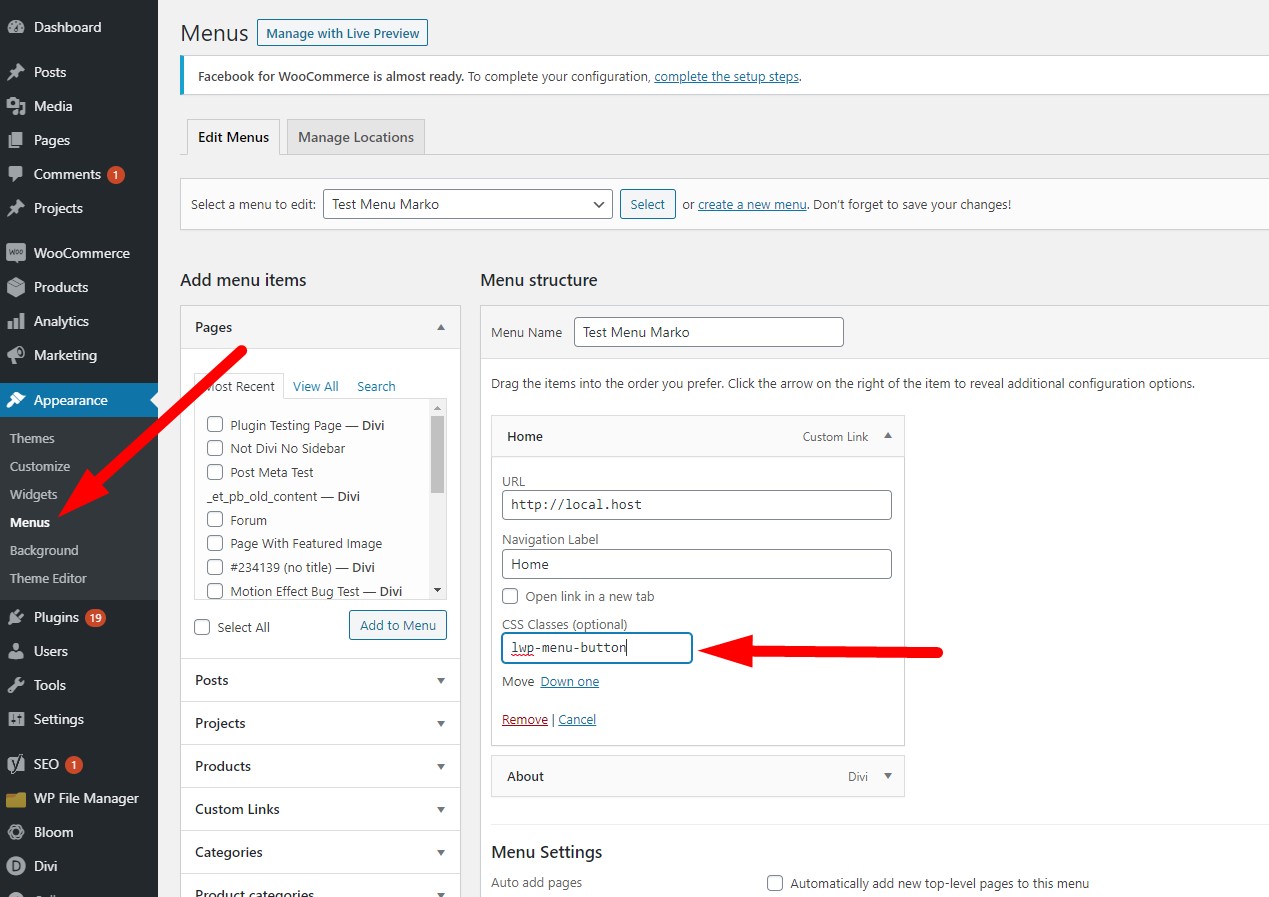Click the Yoast SEO icon
The image size is (1269, 897).
click(16, 764)
